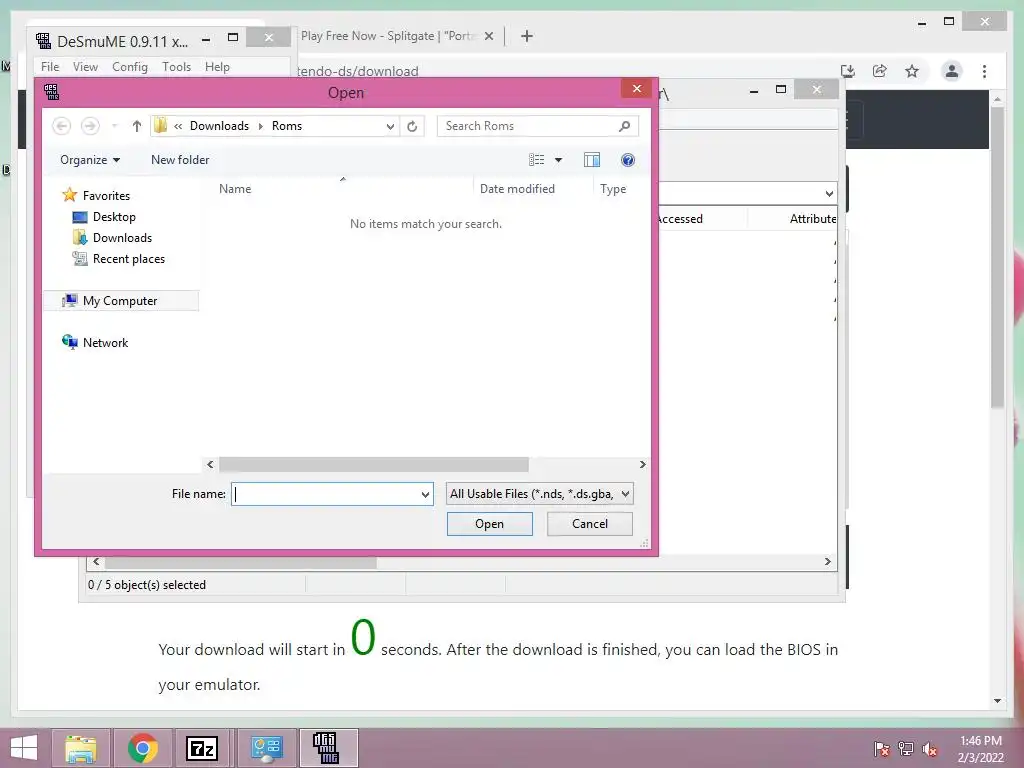The height and width of the screenshot is (768, 1024).
Task: Expand hidden folders chevron in address bar
Action: click(x=178, y=126)
